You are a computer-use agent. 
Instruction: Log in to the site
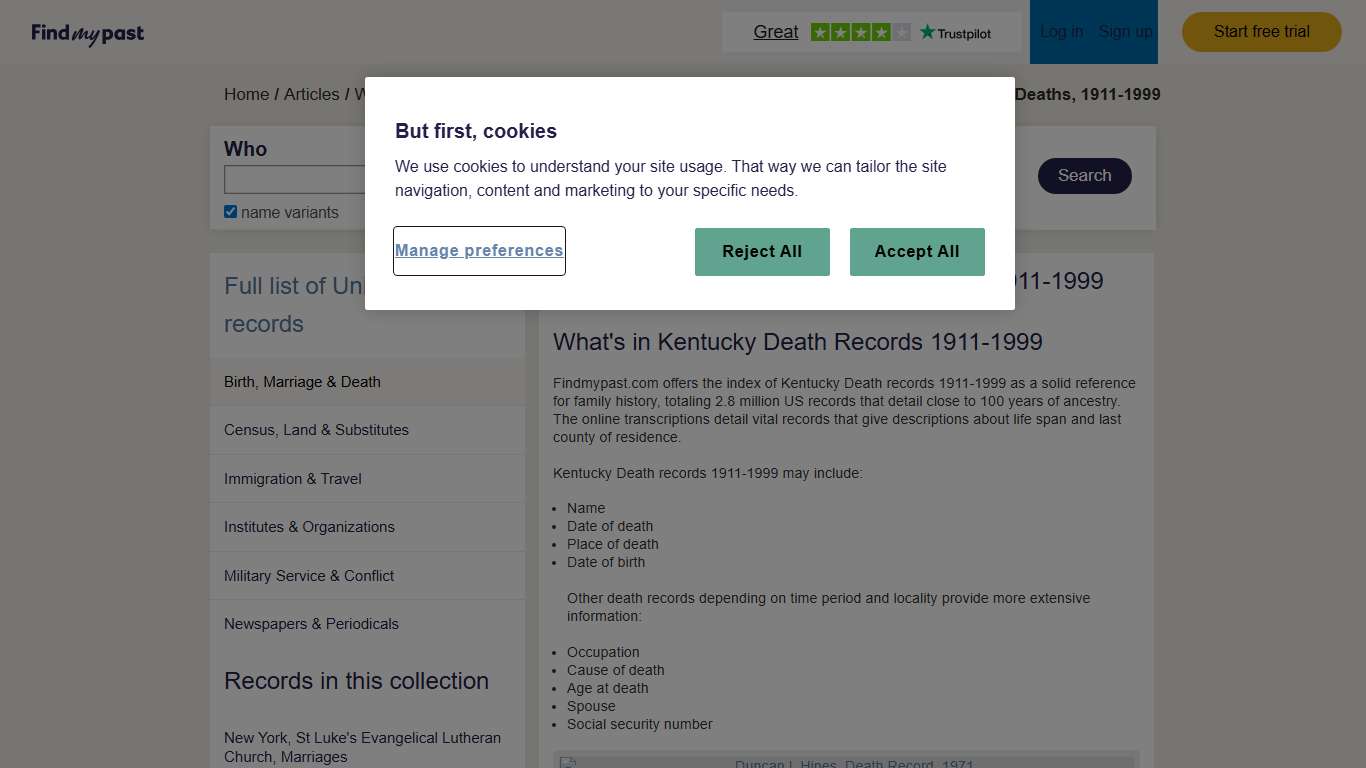pyautogui.click(x=1061, y=31)
